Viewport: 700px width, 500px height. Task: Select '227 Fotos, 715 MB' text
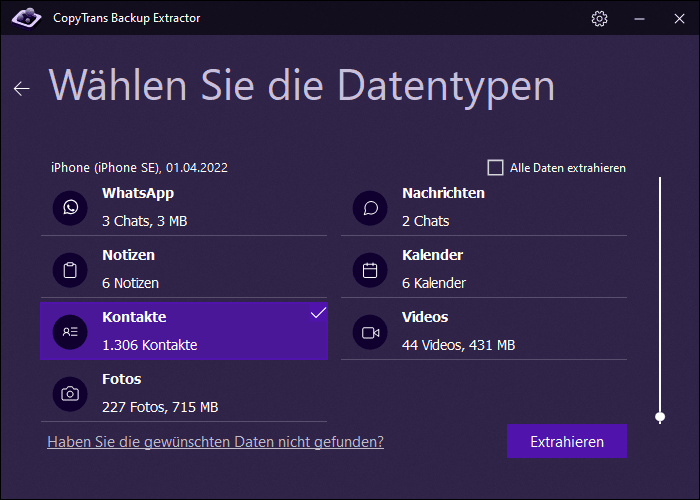coord(160,407)
